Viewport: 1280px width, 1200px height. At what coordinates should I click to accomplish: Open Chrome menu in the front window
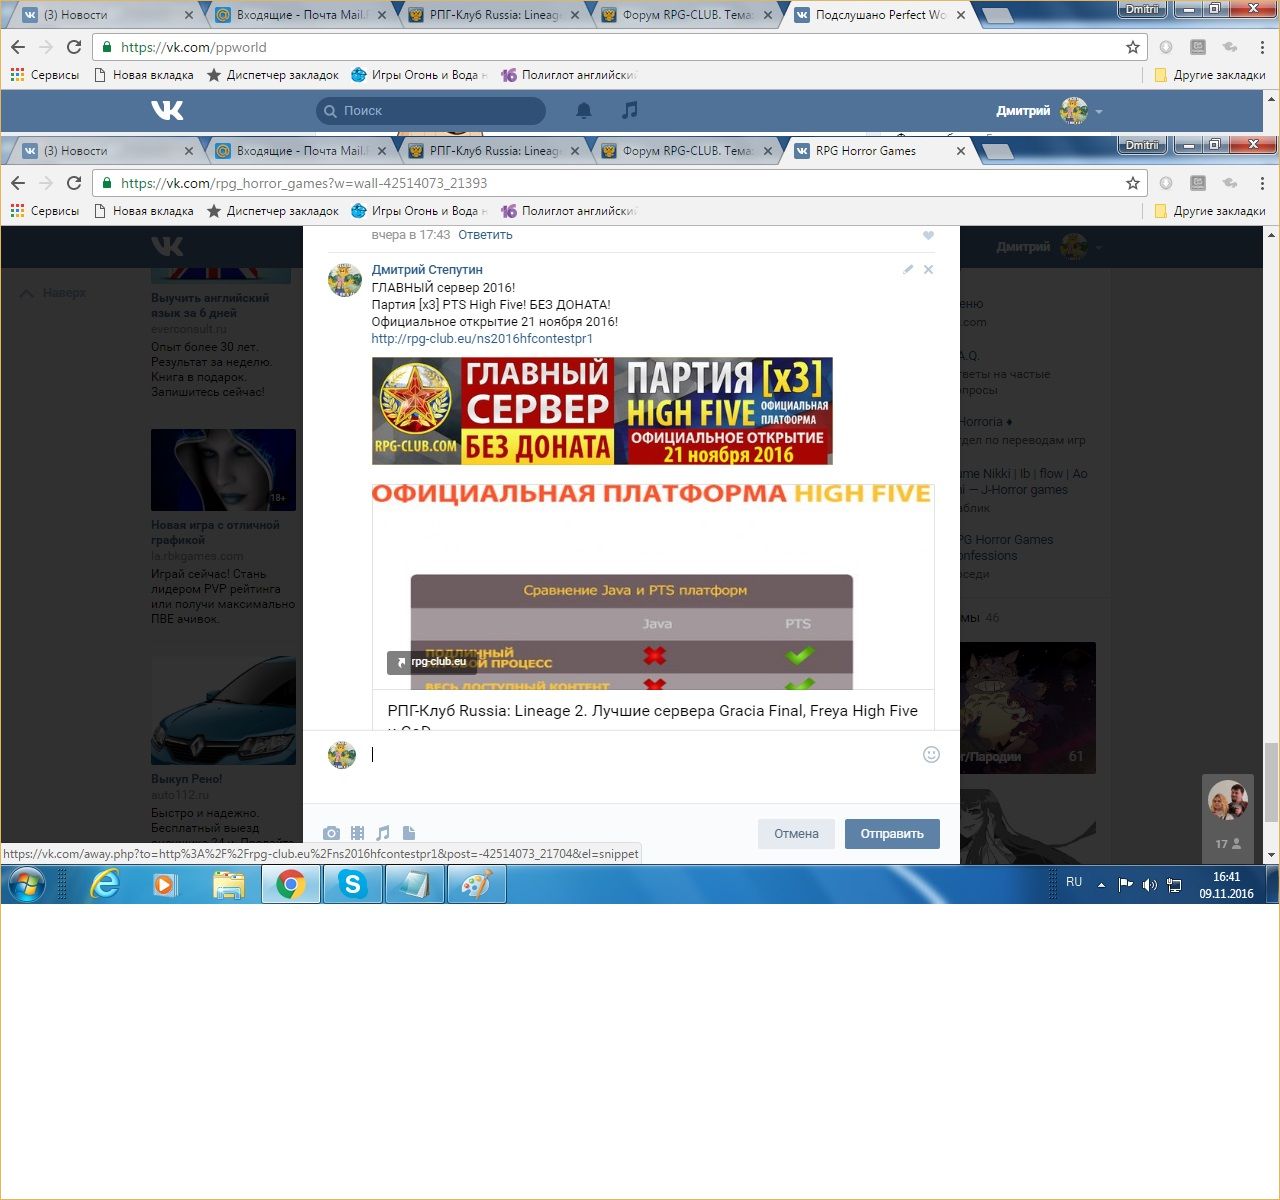coord(1262,183)
